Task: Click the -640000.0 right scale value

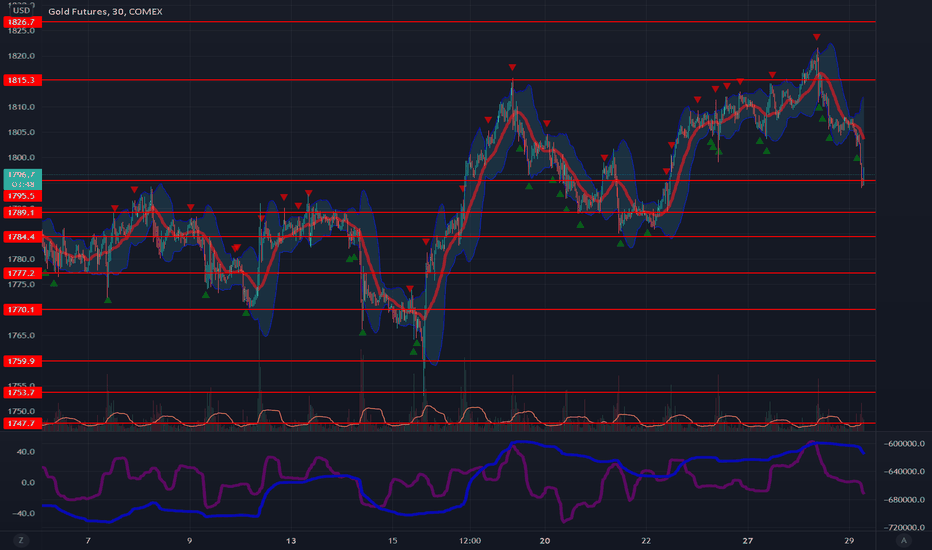Action: point(904,472)
